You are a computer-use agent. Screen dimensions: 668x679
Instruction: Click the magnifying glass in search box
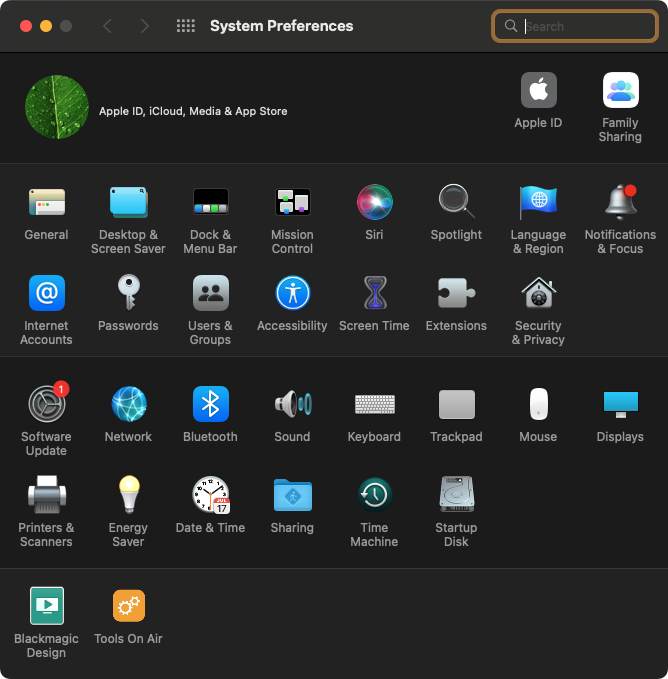[511, 26]
